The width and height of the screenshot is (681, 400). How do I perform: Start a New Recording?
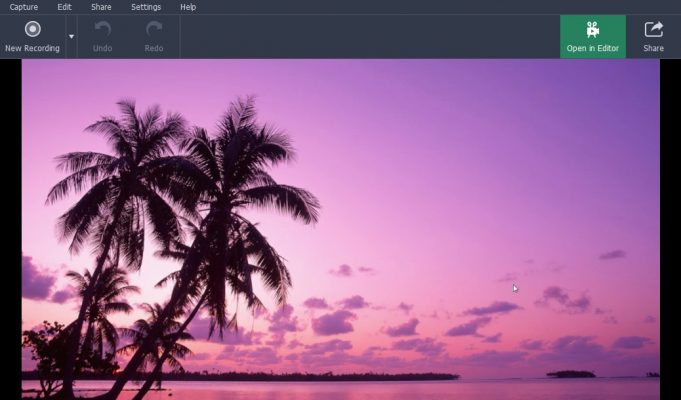pos(33,37)
